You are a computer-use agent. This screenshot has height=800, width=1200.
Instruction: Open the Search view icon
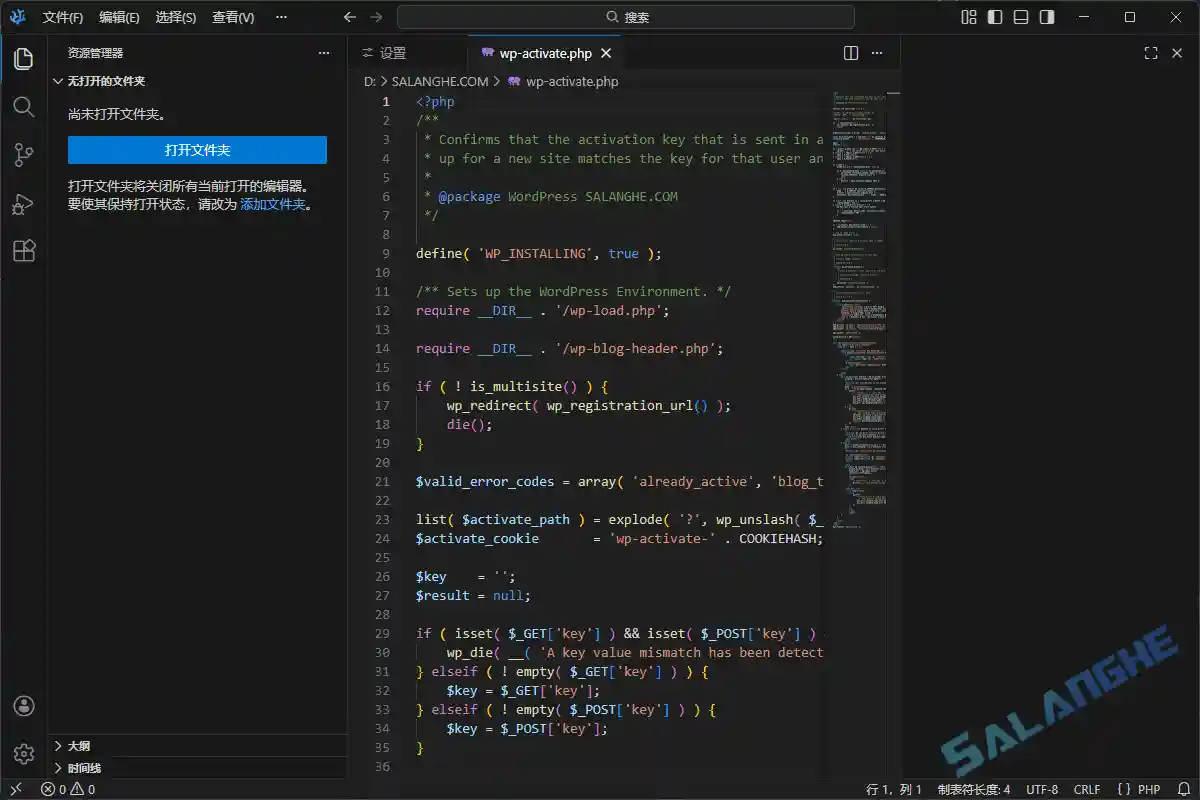click(23, 107)
